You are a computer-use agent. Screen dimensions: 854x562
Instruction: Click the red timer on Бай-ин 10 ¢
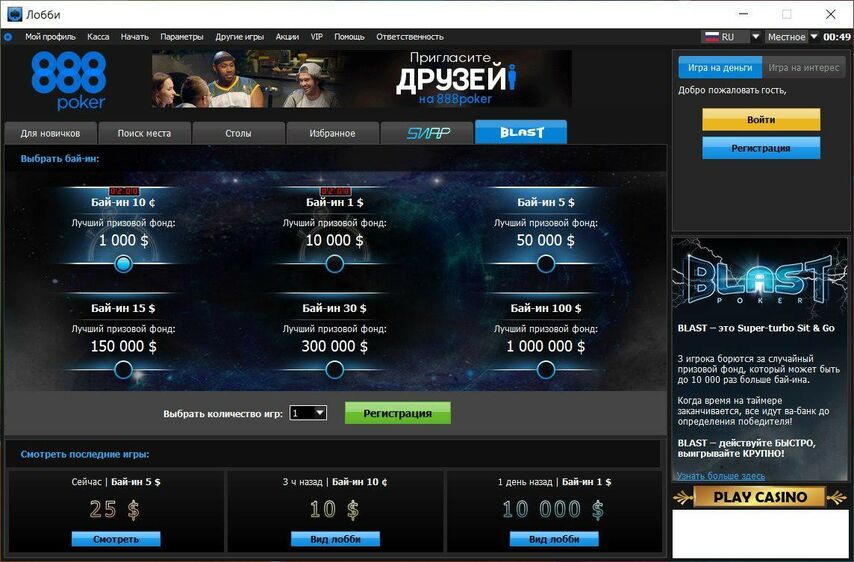[x=124, y=191]
